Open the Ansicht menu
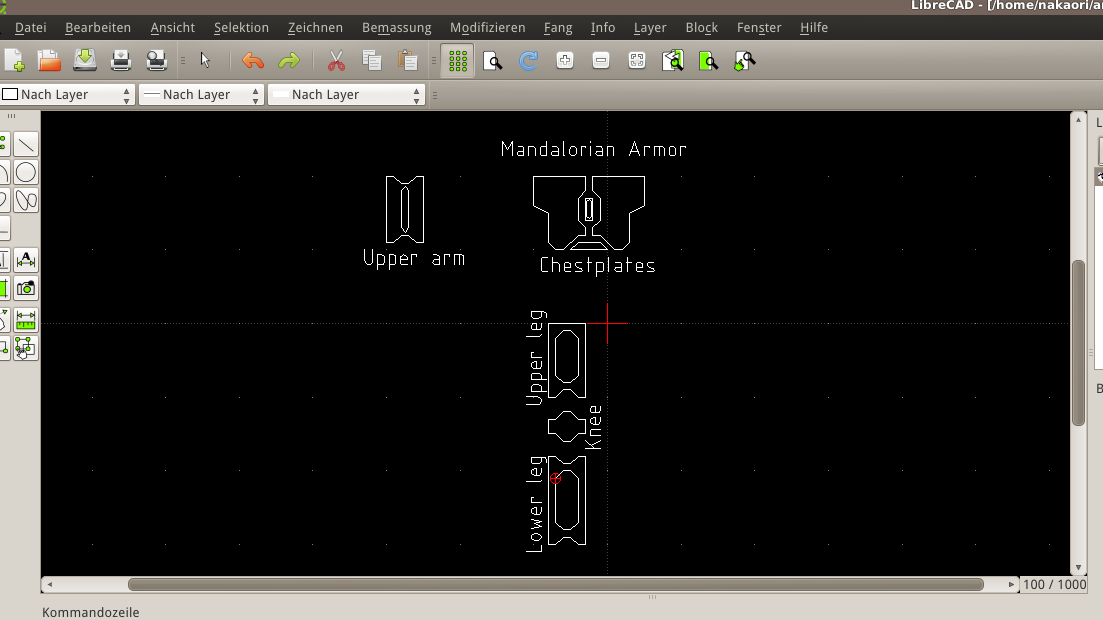Viewport: 1103px width, 620px height. [x=172, y=27]
